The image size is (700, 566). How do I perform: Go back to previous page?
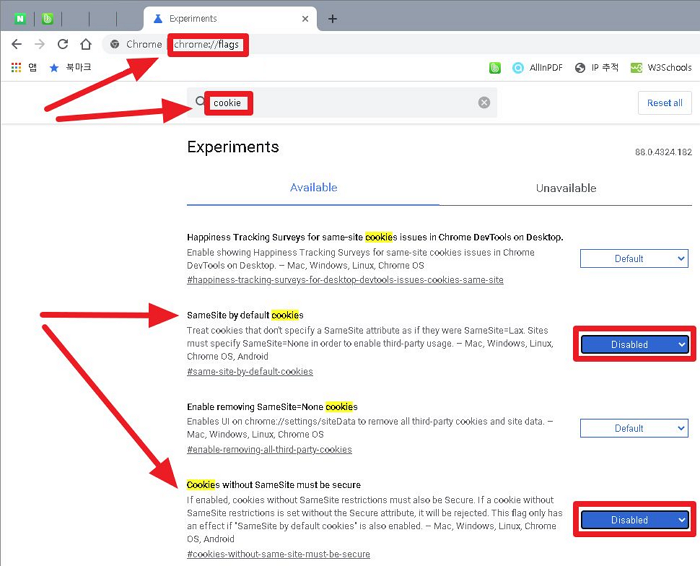[17, 44]
